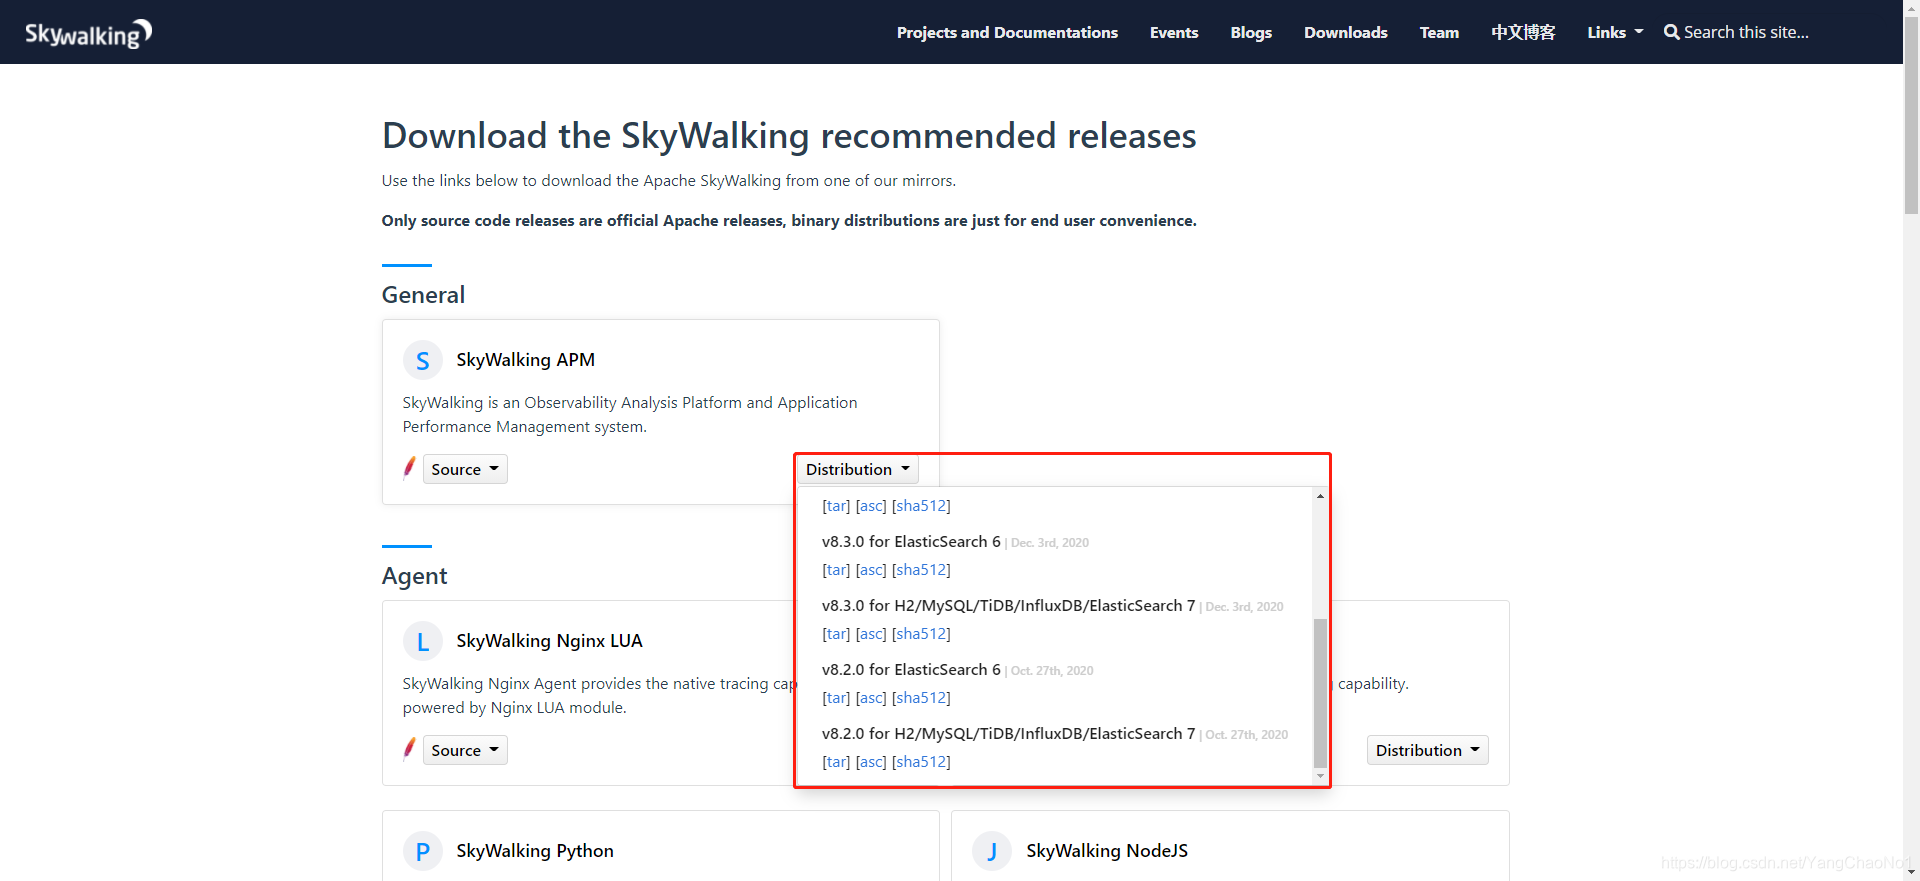Click the 'SkyWalking Python' card title
The height and width of the screenshot is (881, 1920).
[535, 851]
